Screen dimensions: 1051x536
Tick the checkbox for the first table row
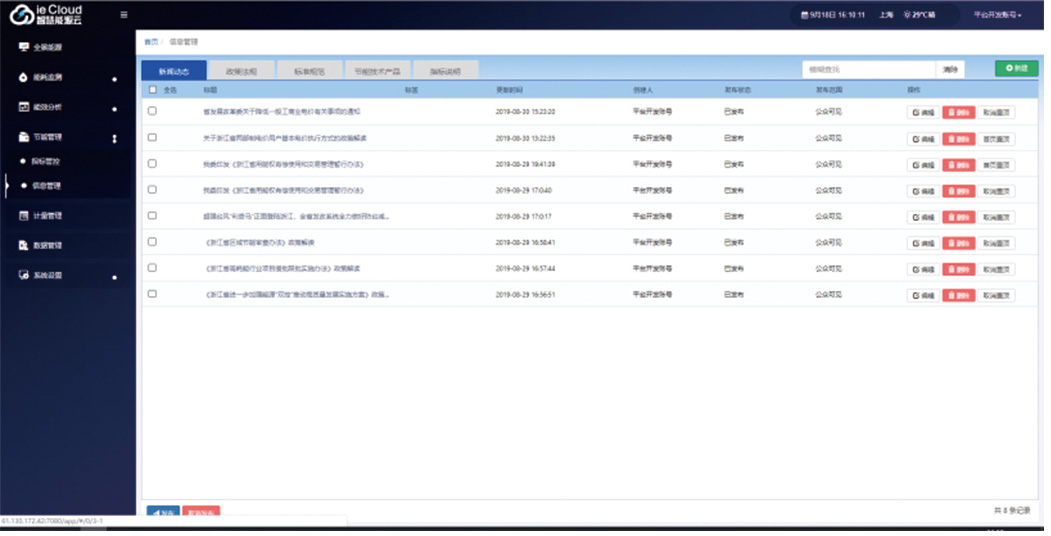[x=152, y=111]
